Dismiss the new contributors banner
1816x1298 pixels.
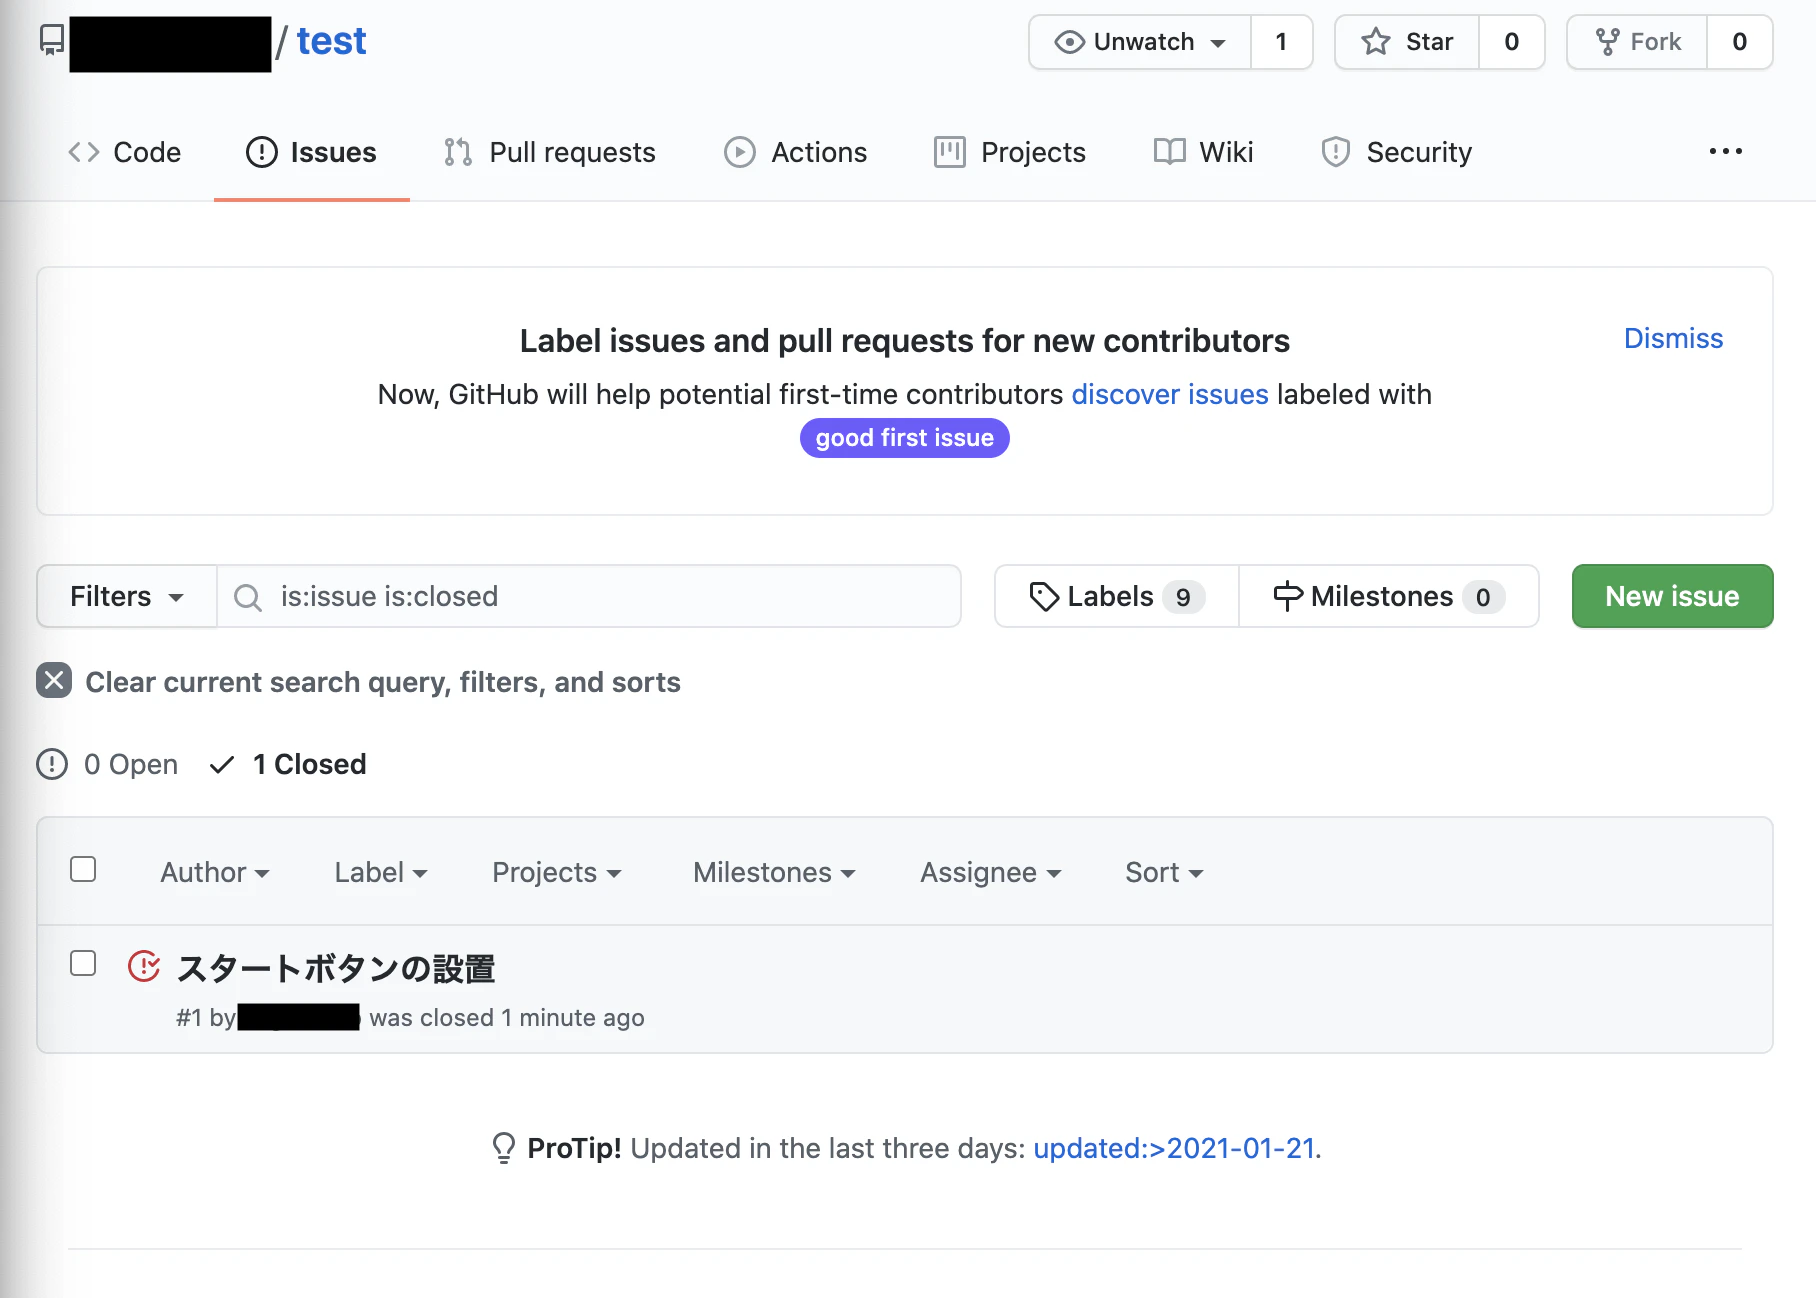click(1673, 338)
